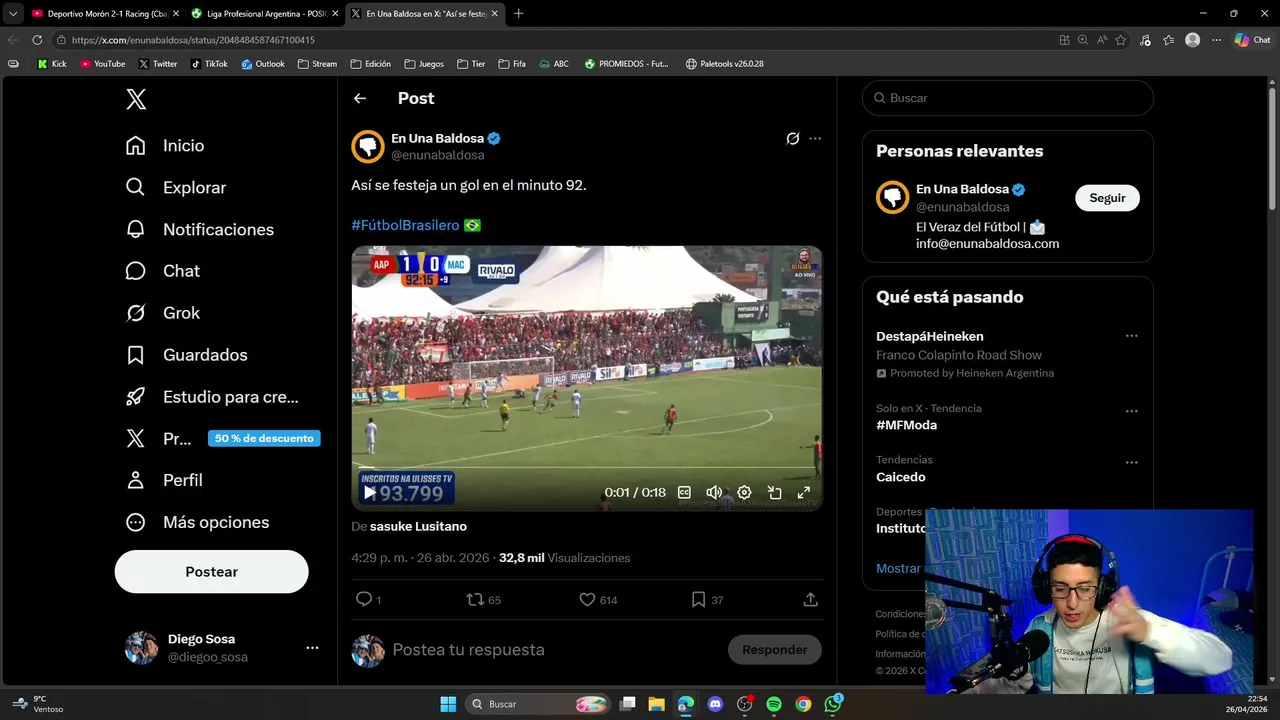Open the tab search dropdown arrow

coord(13,13)
